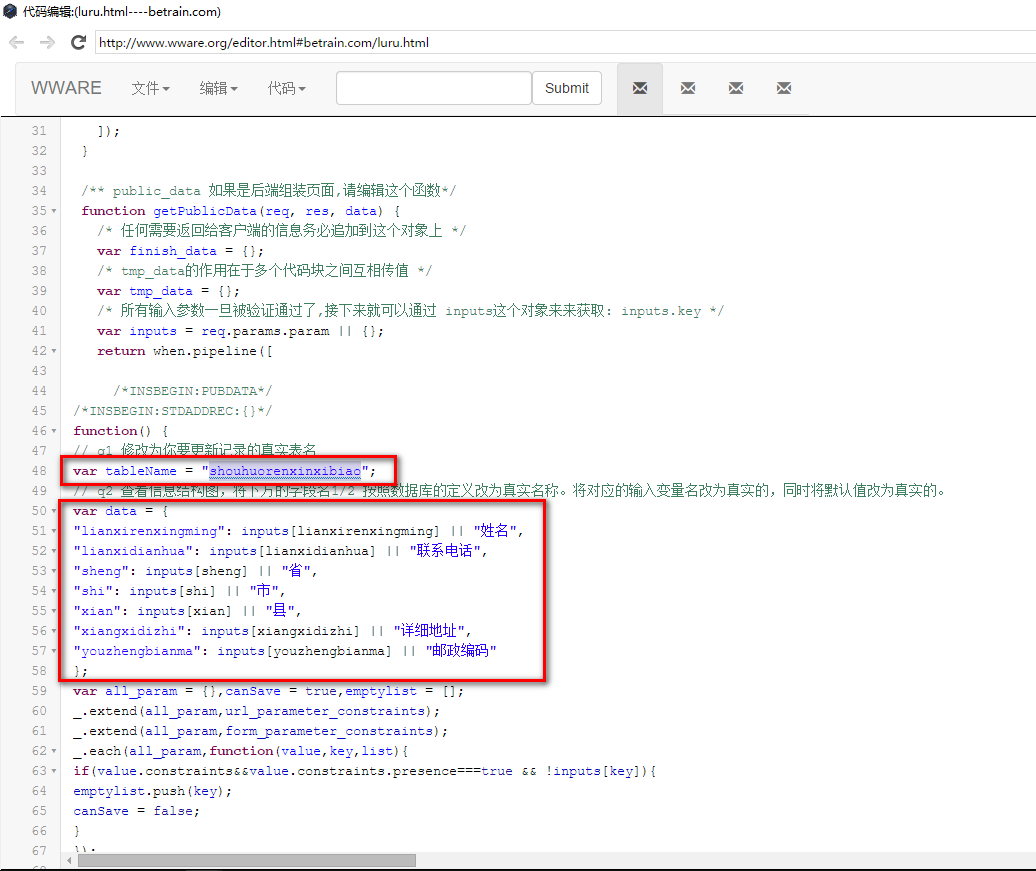Click the horizontal scrollbar thumb
The image size is (1036, 871).
tap(247, 860)
